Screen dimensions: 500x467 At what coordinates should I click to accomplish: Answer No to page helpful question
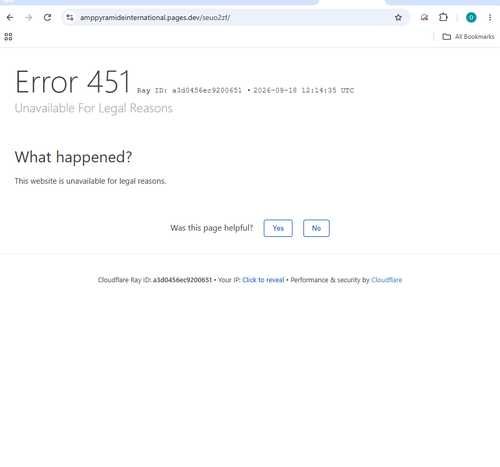pos(316,228)
